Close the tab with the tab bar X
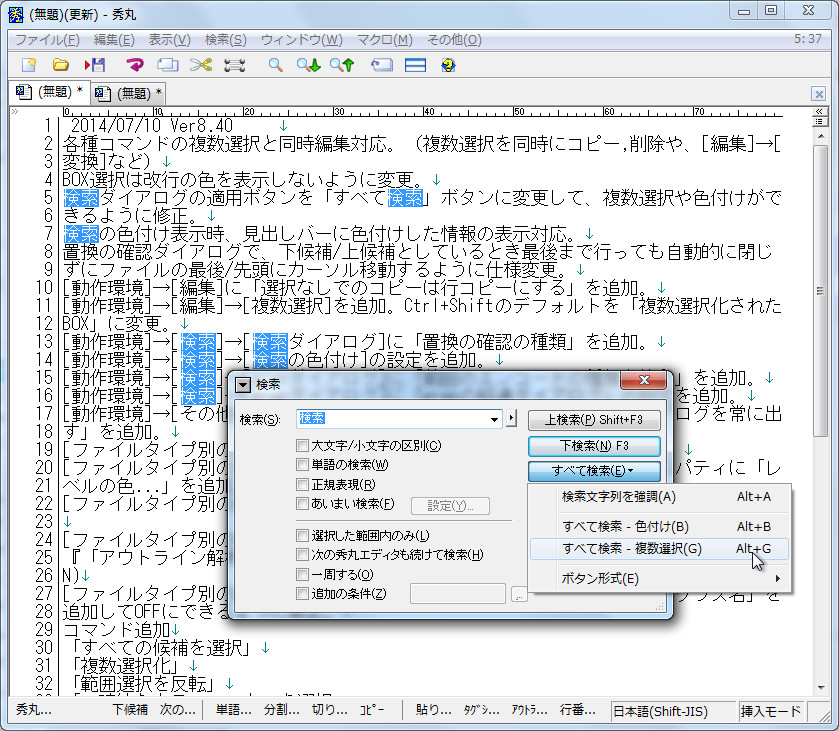 pos(818,94)
